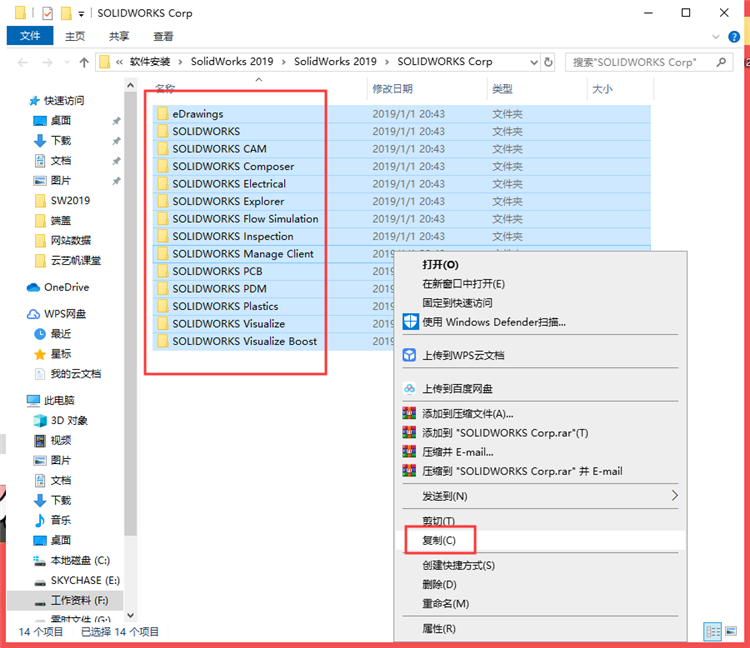Click the 最近 clock icon in sidebar
750x648 pixels.
pyautogui.click(x=40, y=334)
